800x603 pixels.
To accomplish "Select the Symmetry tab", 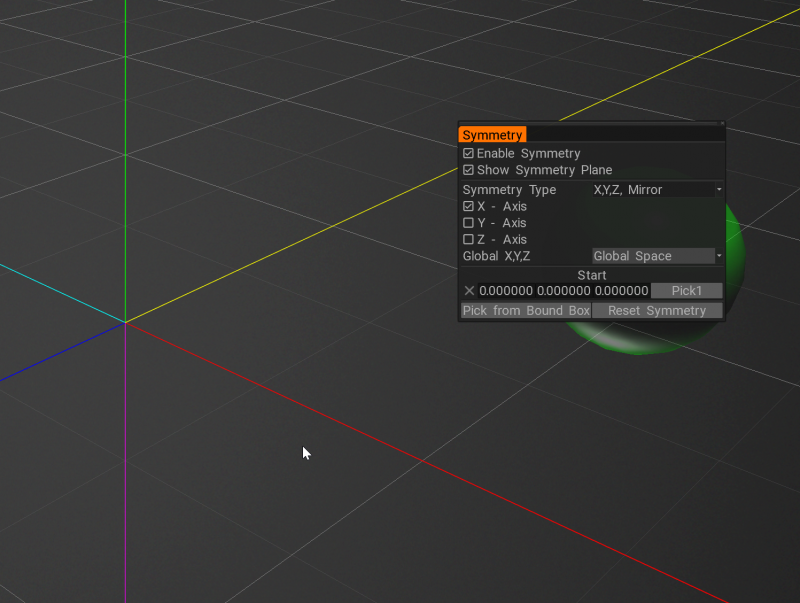I will tap(492, 135).
